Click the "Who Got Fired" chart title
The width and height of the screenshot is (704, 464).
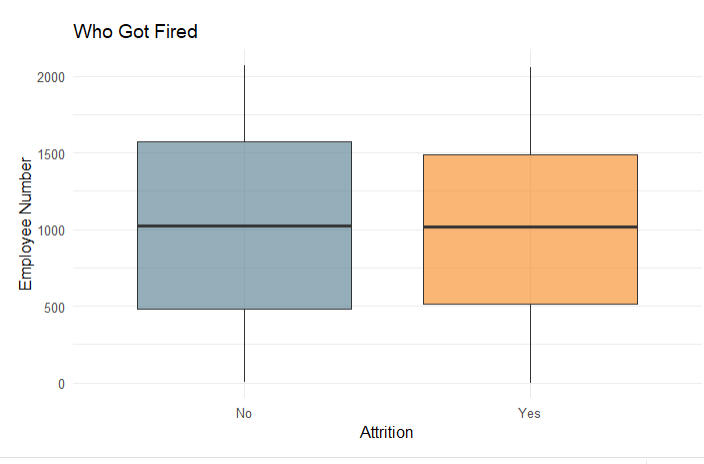click(136, 32)
